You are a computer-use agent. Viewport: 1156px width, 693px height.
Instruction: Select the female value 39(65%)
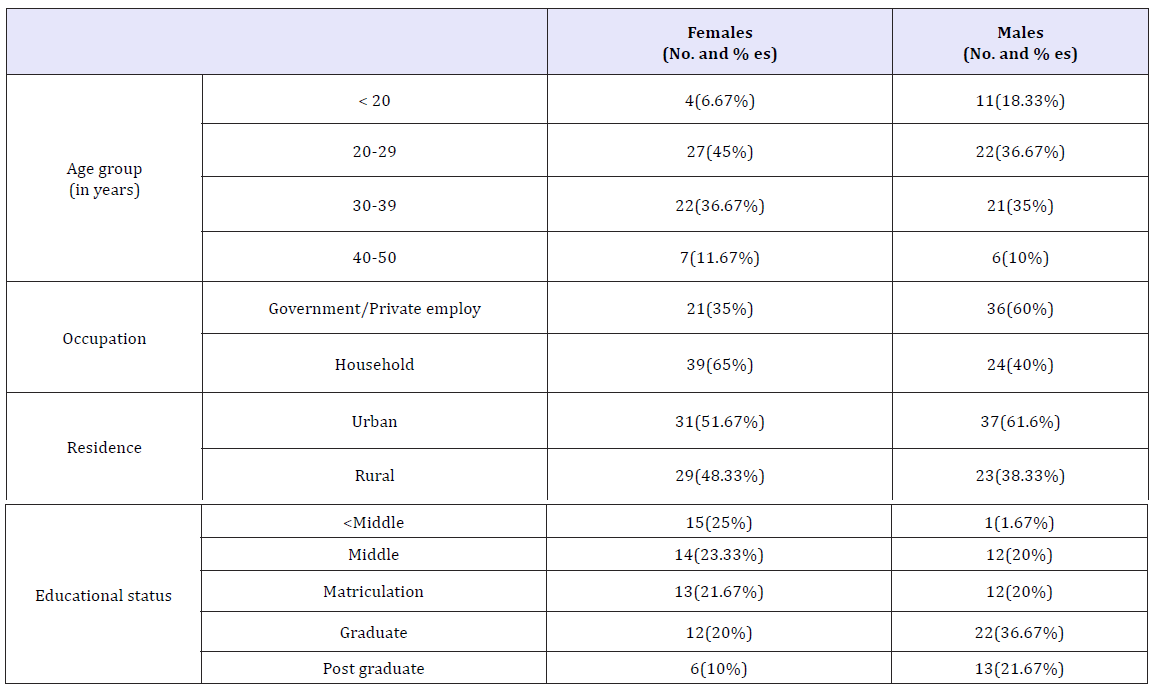click(720, 364)
